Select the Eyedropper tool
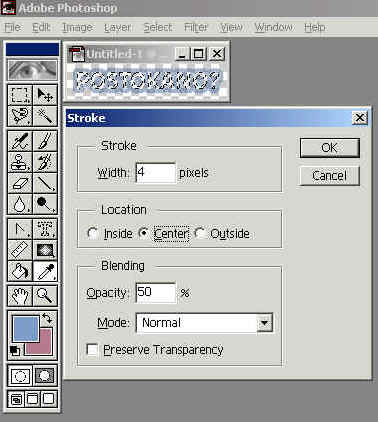The width and height of the screenshot is (378, 422). pos(45,271)
